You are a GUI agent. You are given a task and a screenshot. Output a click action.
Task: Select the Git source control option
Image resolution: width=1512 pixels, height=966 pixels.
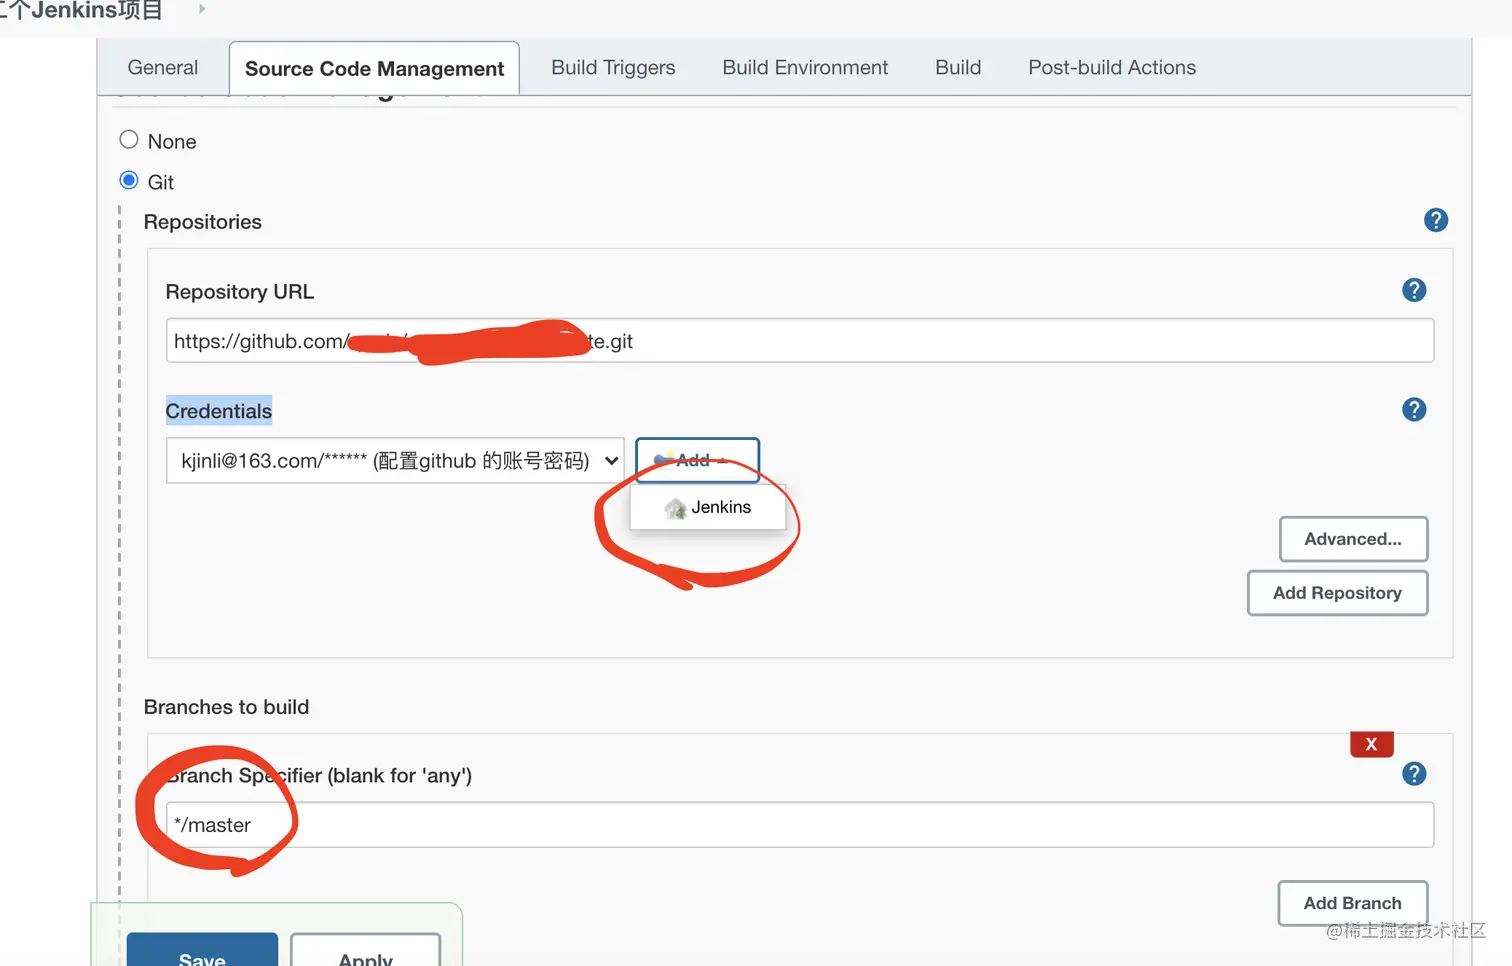click(129, 180)
